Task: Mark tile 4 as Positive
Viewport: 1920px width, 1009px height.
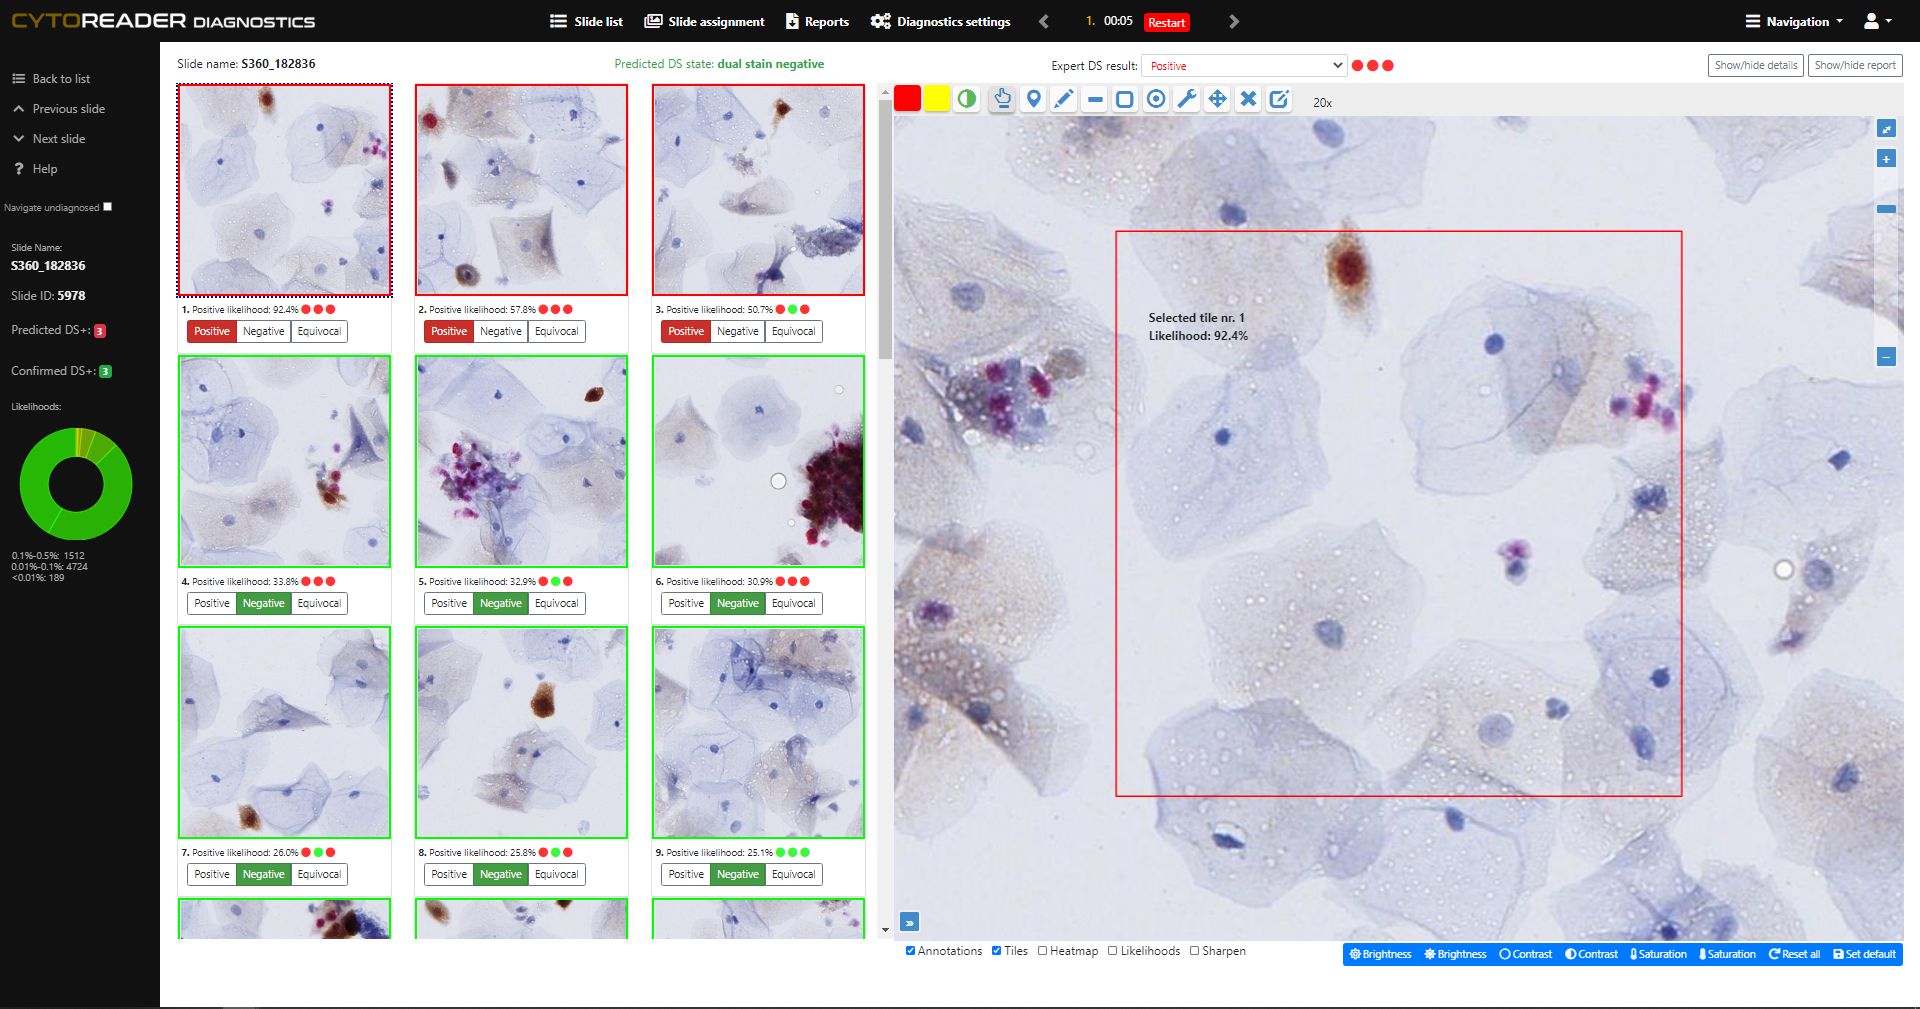Action: 212,604
